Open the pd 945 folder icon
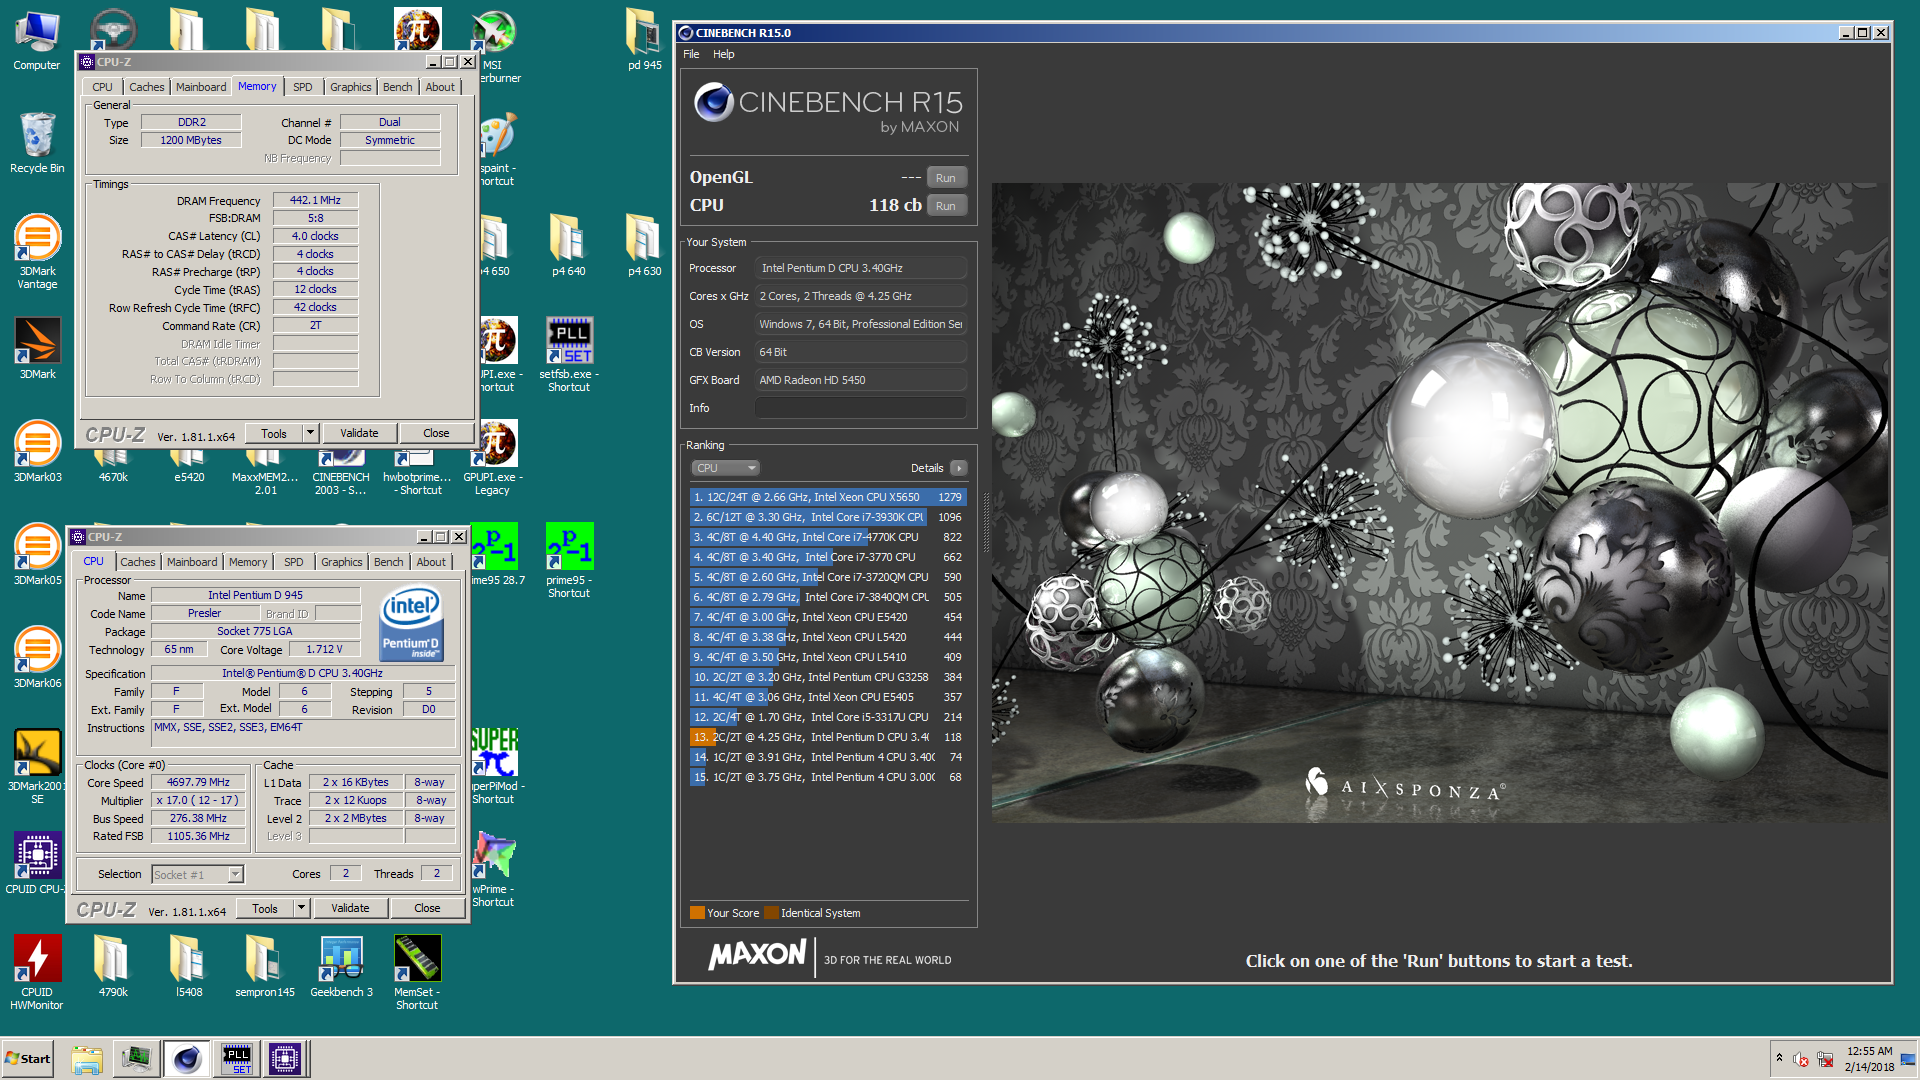Screen dimensions: 1920x1080 click(644, 40)
